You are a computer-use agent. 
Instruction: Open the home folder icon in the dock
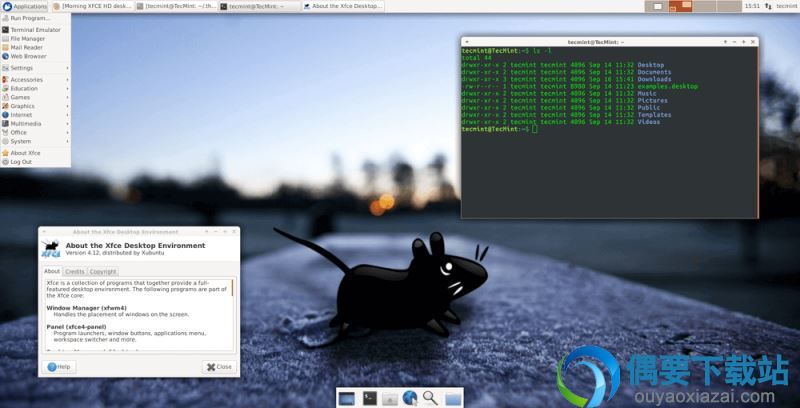pyautogui.click(x=453, y=398)
